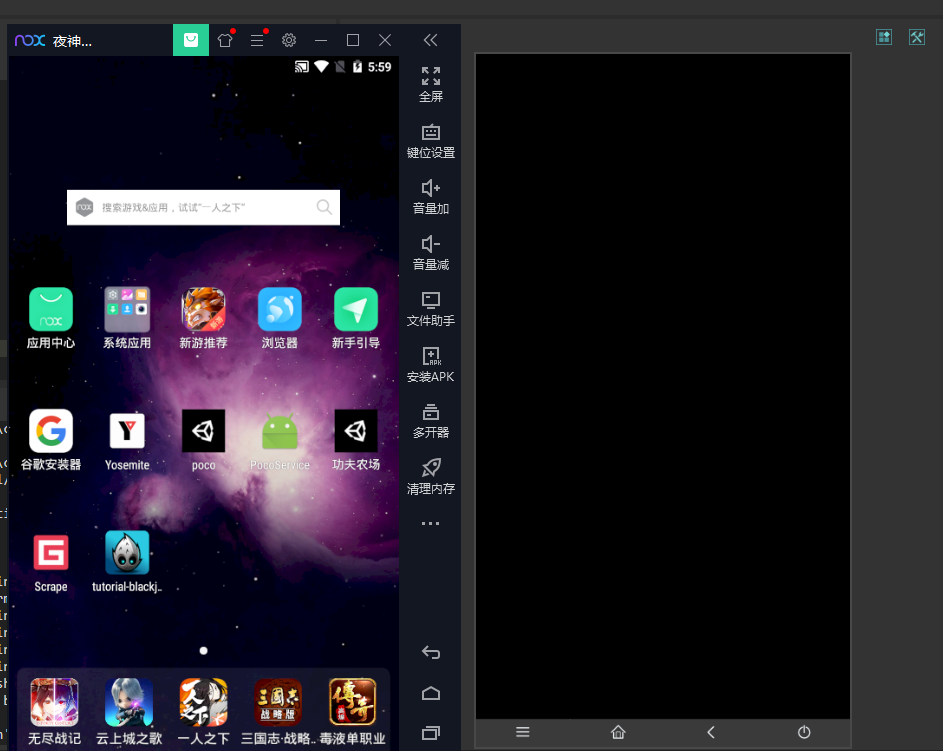Expand more sidebar tools via three dots
The width and height of the screenshot is (943, 751).
tap(431, 524)
